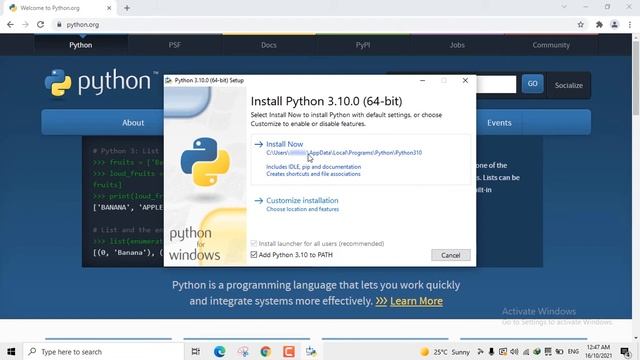Click the microphone tray icon
The width and height of the screenshot is (640, 360).
(491, 351)
